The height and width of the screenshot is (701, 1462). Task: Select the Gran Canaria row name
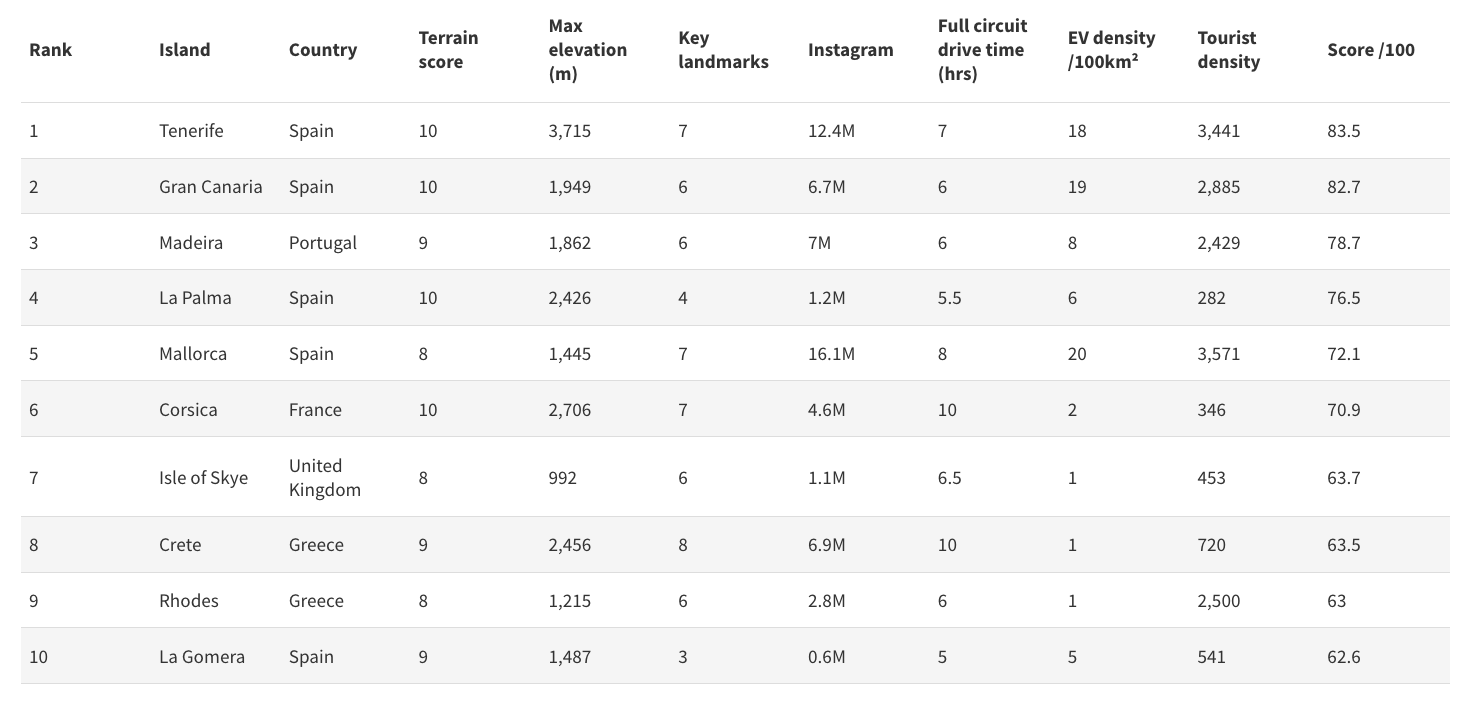coord(210,187)
